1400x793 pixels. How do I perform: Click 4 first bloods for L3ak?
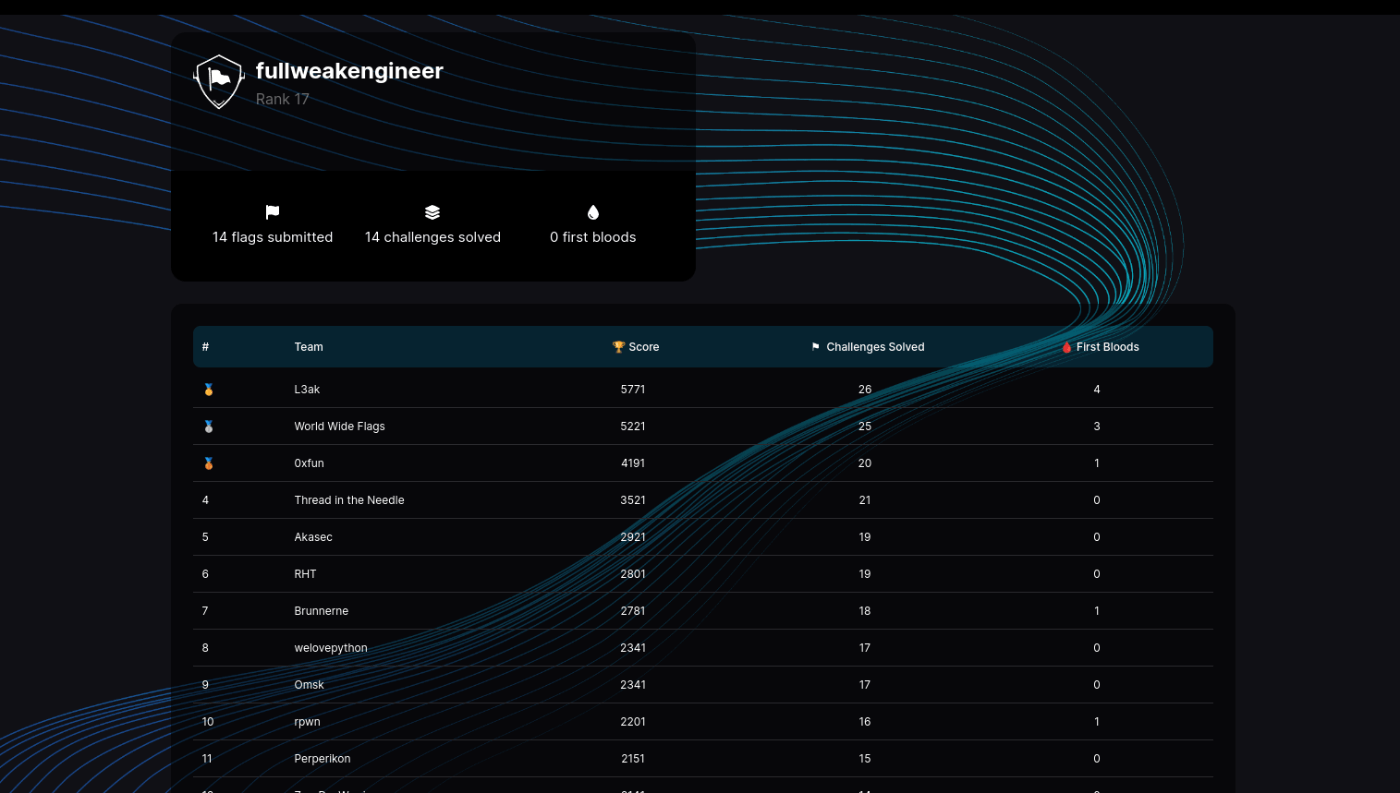click(x=1097, y=389)
